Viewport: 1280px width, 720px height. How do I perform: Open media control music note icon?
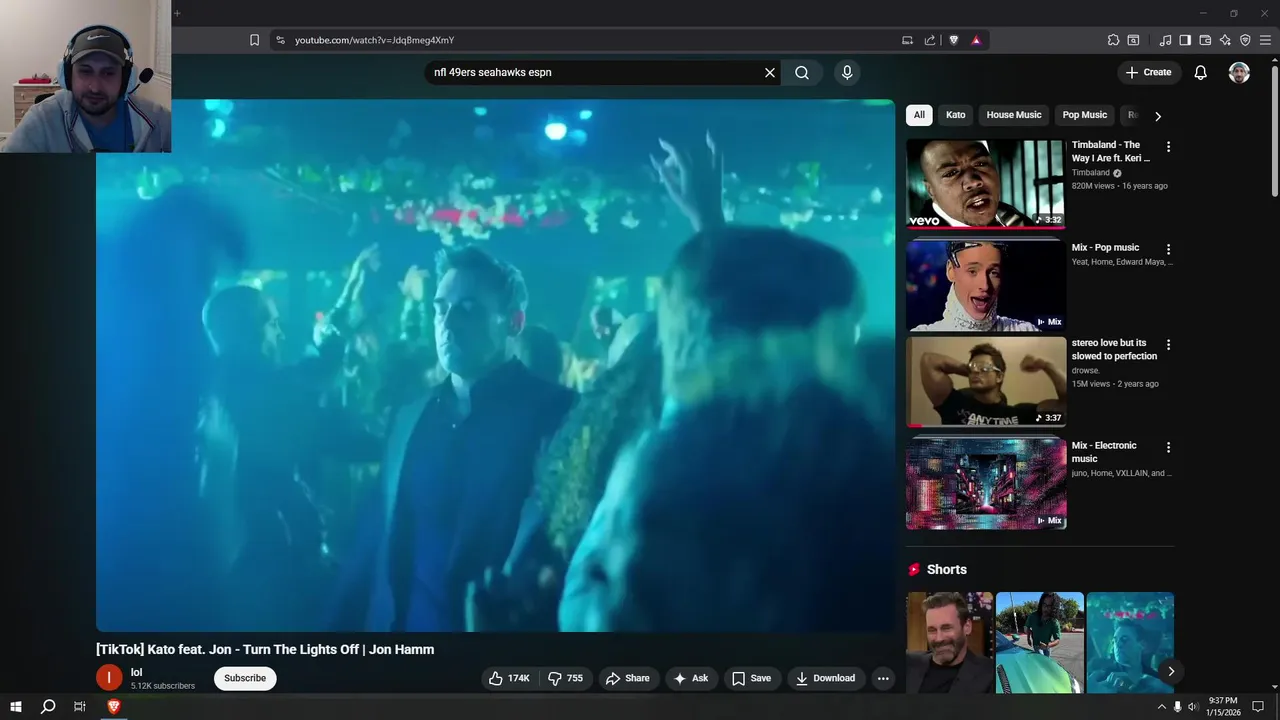[x=1165, y=40]
